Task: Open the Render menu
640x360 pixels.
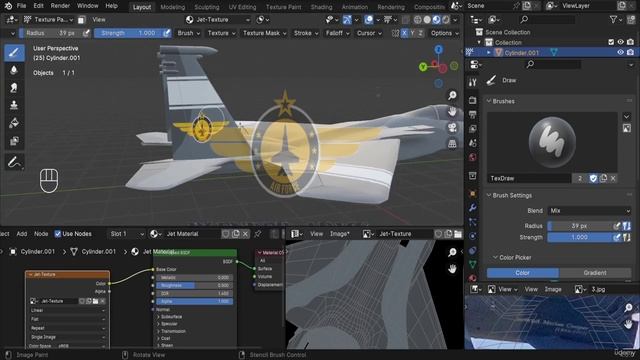Action: [60, 6]
